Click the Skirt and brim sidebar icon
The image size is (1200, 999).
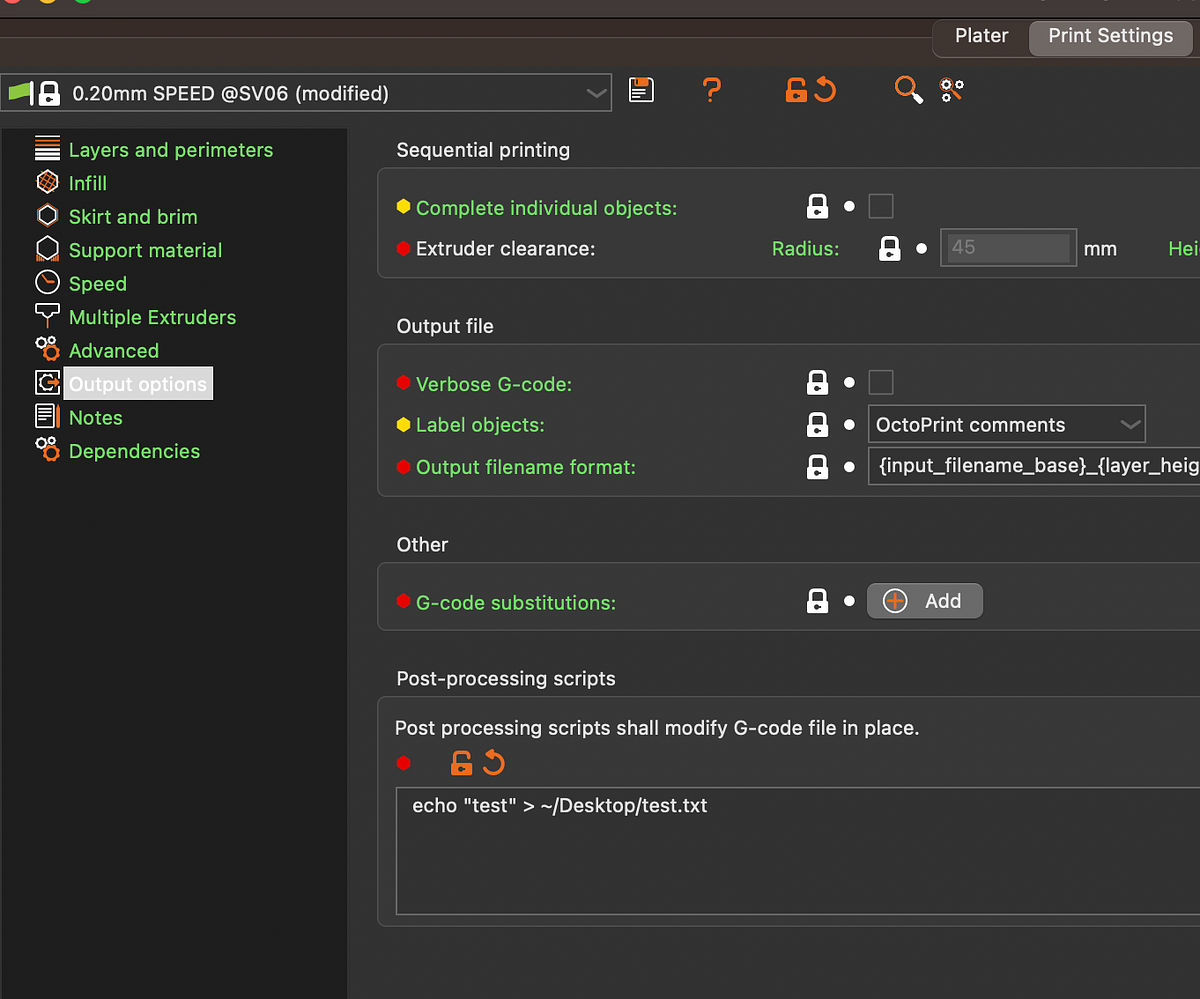tap(47, 216)
